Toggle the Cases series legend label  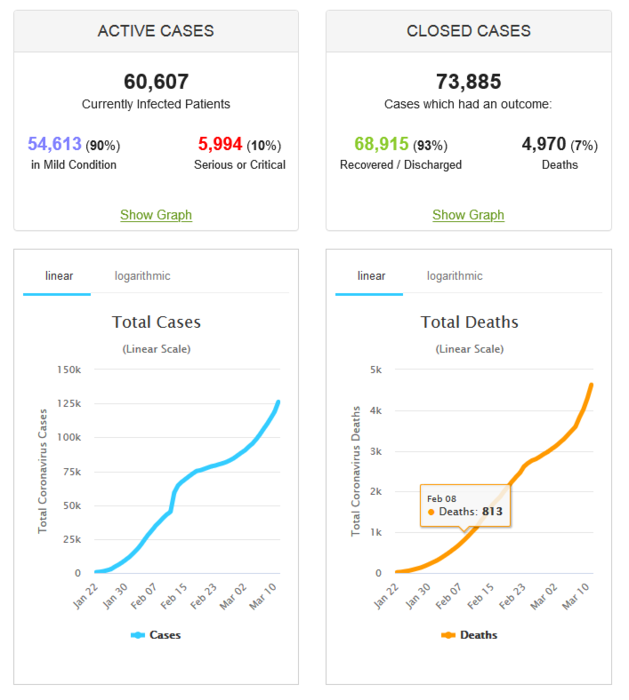pyautogui.click(x=165, y=635)
